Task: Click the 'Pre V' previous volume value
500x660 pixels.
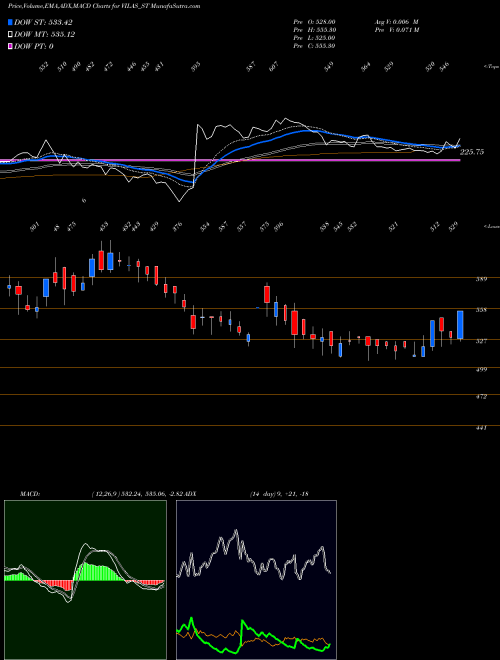Action: point(396,29)
